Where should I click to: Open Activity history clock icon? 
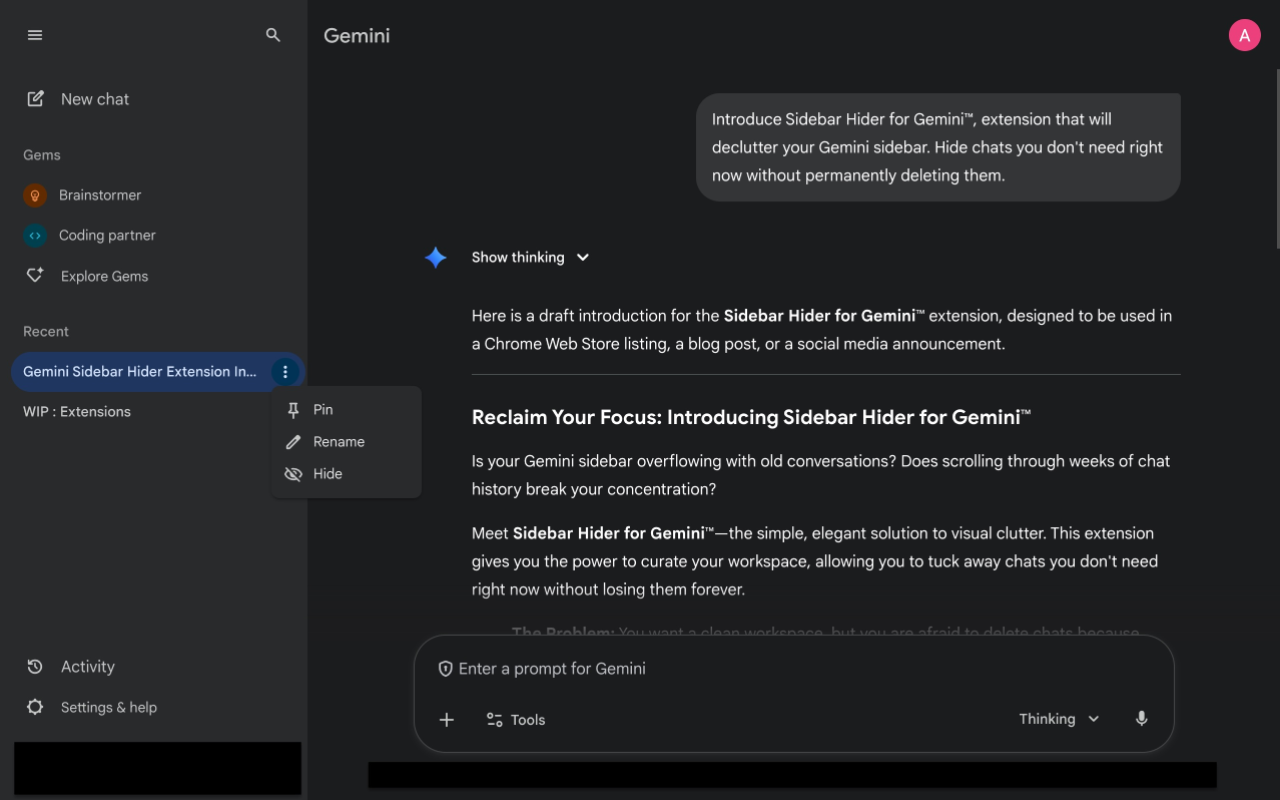[x=35, y=667]
